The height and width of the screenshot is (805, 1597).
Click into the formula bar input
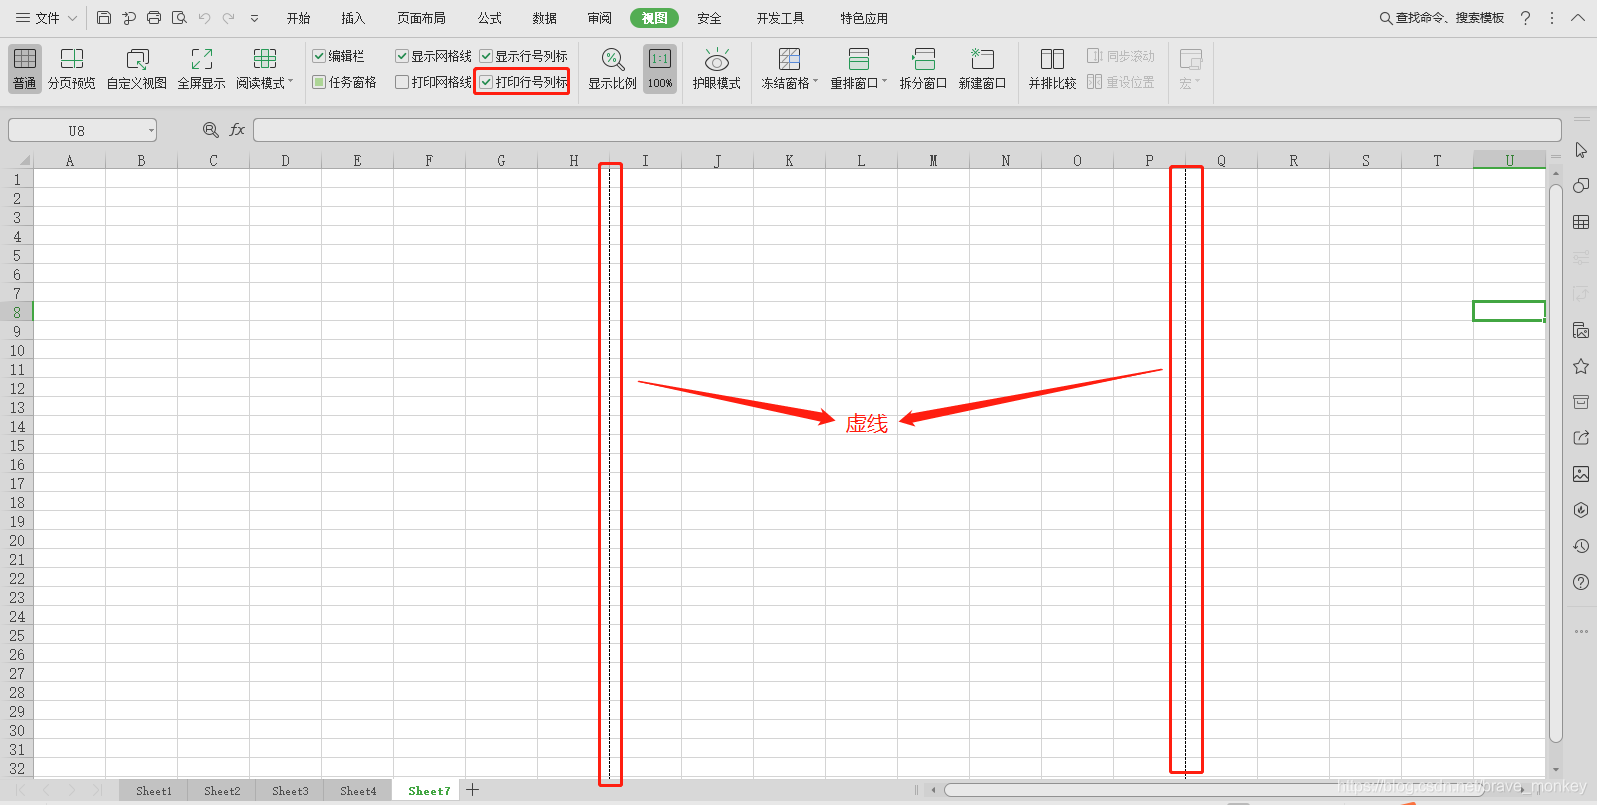coord(907,130)
